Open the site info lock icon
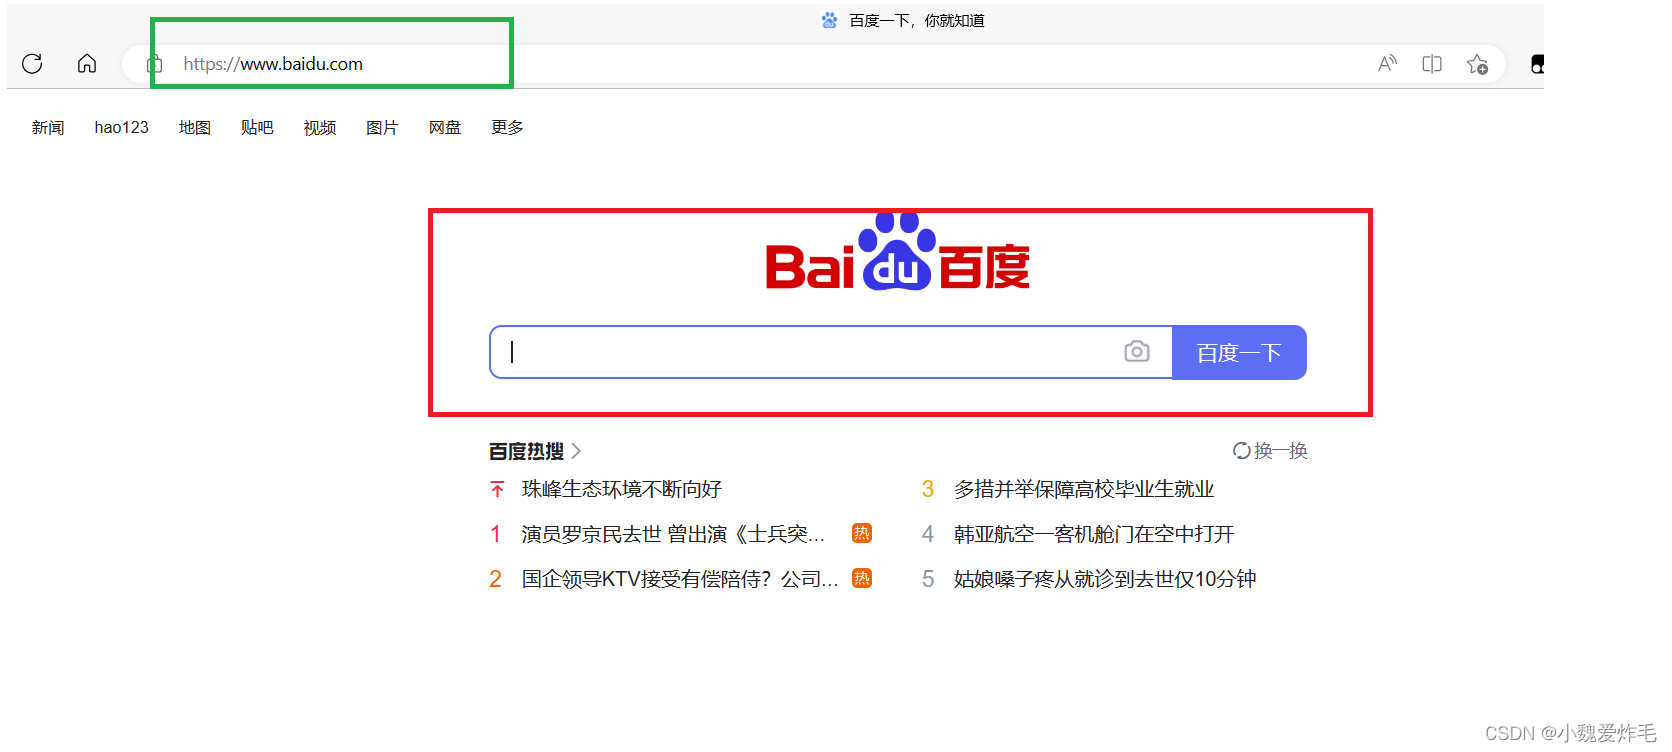This screenshot has width=1672, height=752. [x=155, y=64]
